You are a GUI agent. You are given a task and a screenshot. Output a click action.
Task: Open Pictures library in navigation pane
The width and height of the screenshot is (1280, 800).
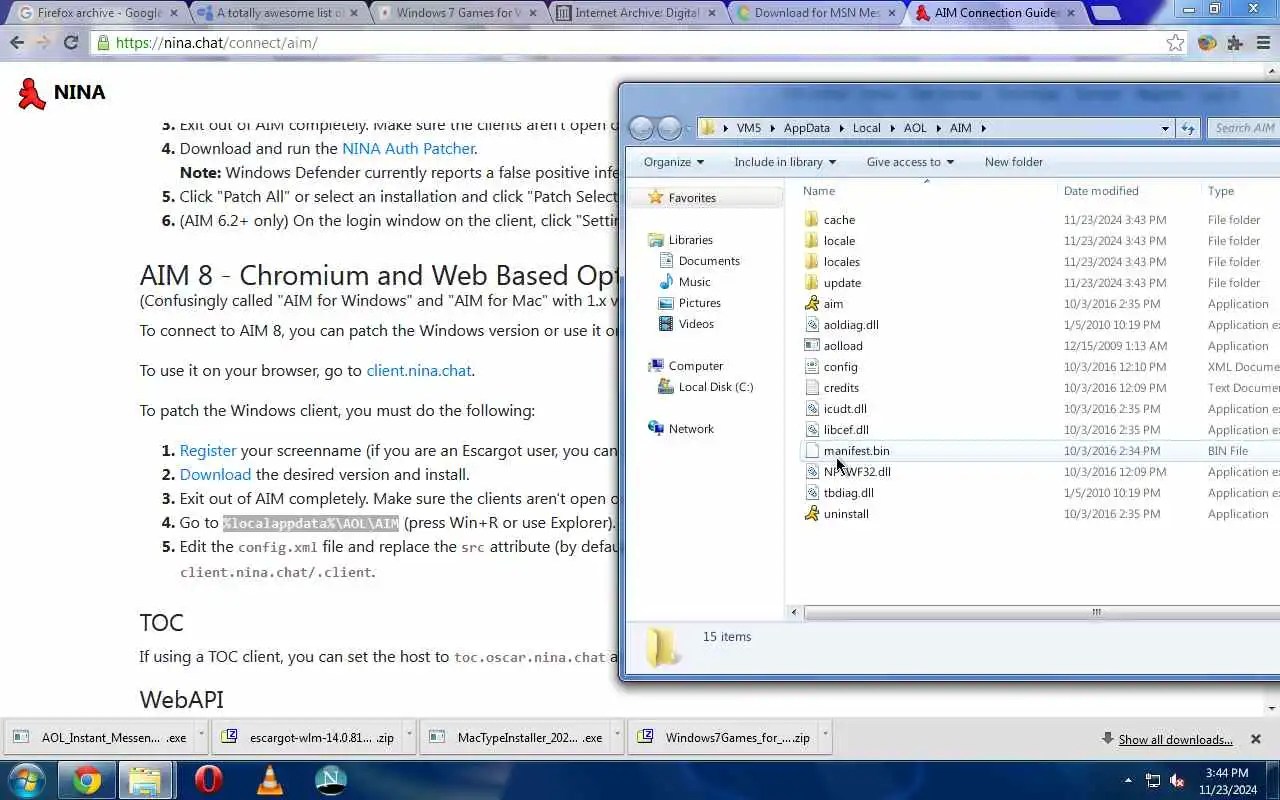click(x=699, y=303)
